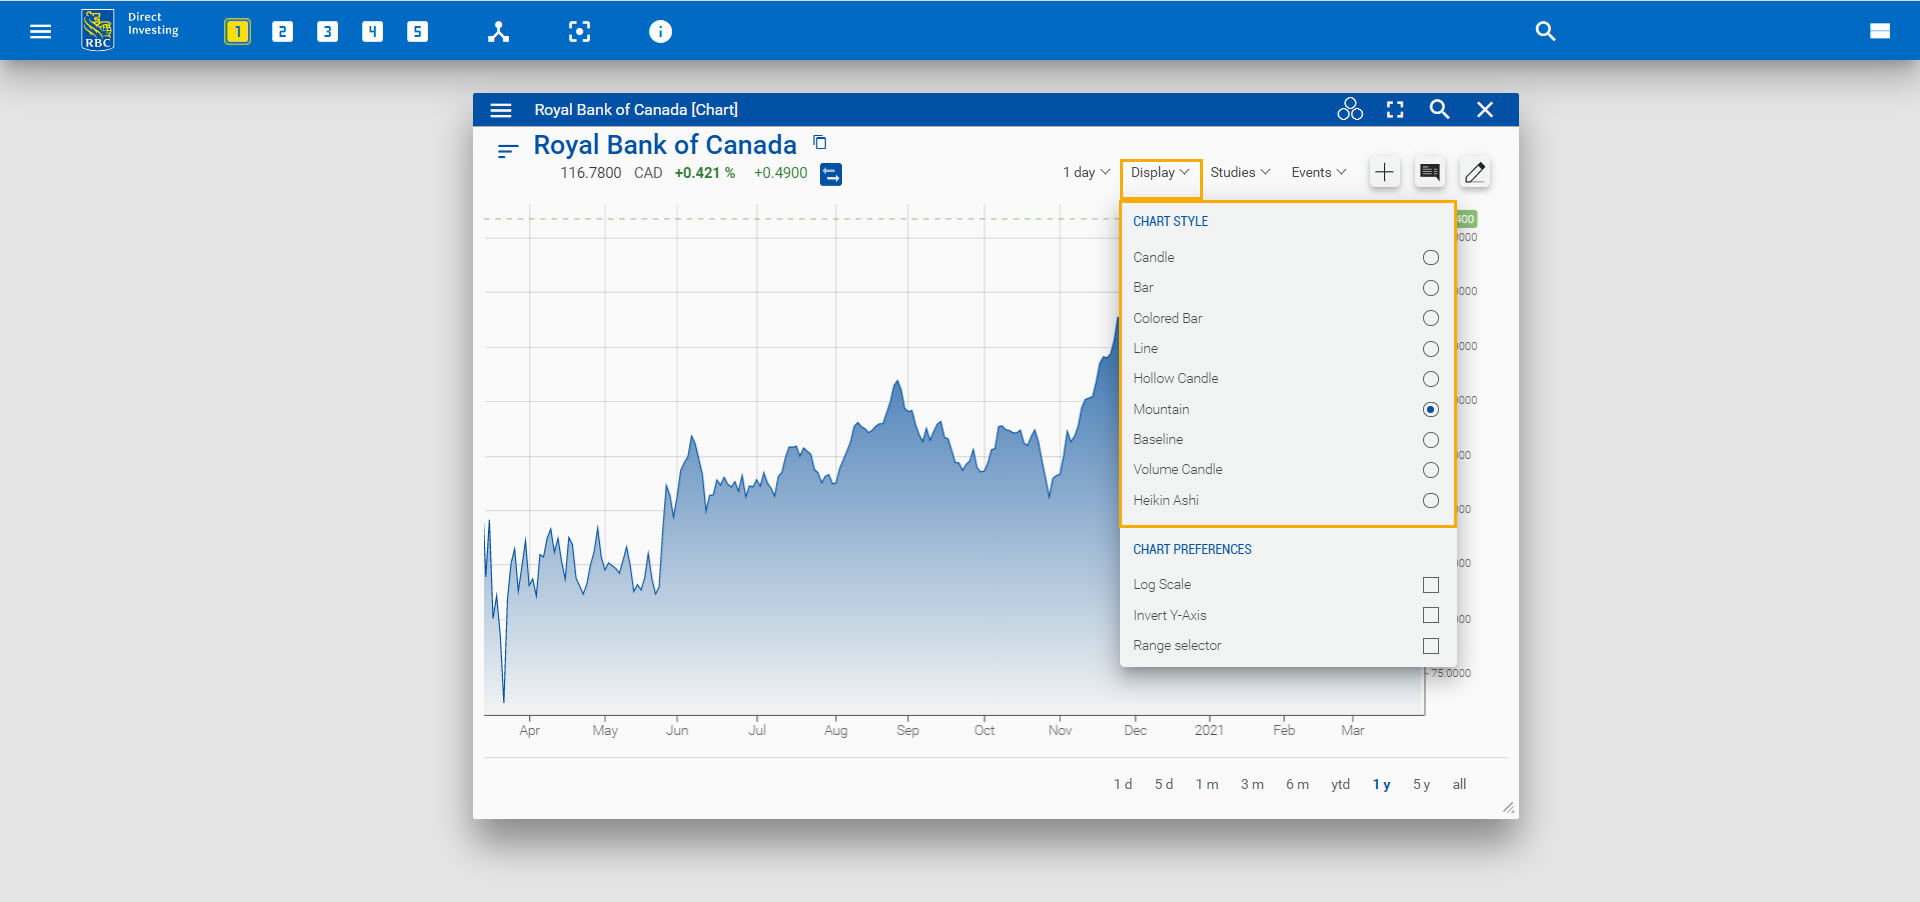The width and height of the screenshot is (1920, 902).
Task: Open the 1 day interval dropdown
Action: tap(1085, 172)
